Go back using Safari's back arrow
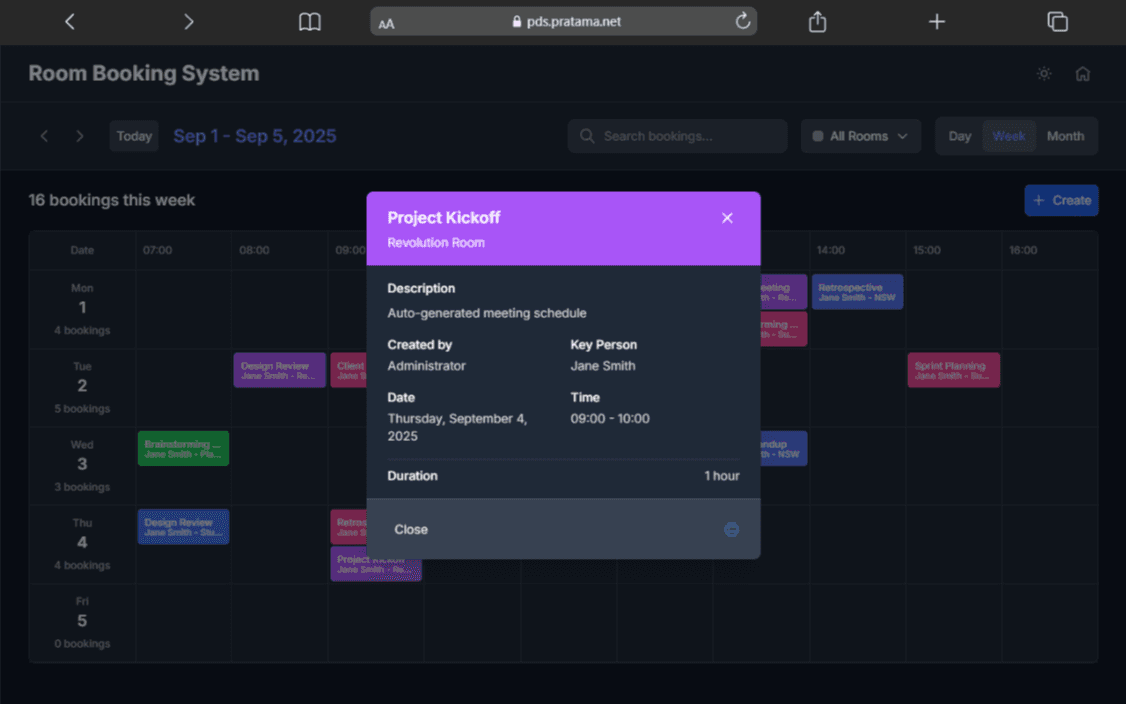This screenshot has width=1126, height=704. (x=70, y=22)
